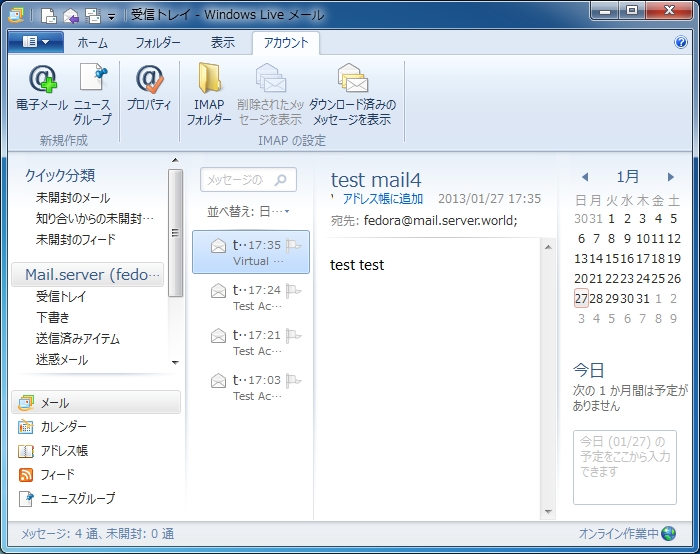Select 知り合いからの未開封 quick view
Screen dimensions: 700x554
coord(95,219)
